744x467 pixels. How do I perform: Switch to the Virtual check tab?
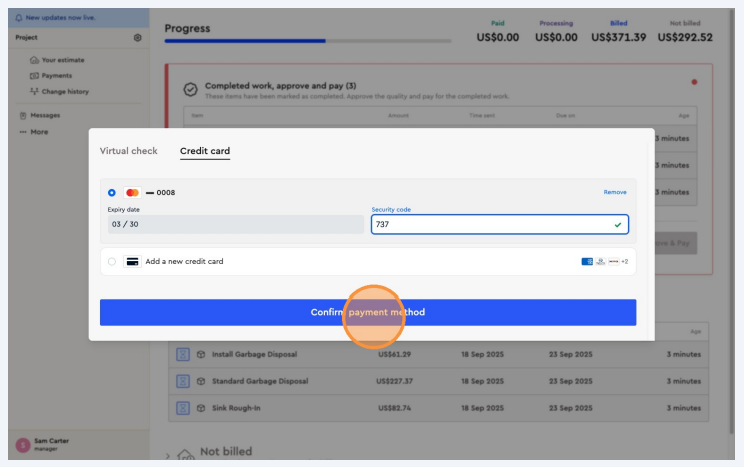pyautogui.click(x=128, y=151)
